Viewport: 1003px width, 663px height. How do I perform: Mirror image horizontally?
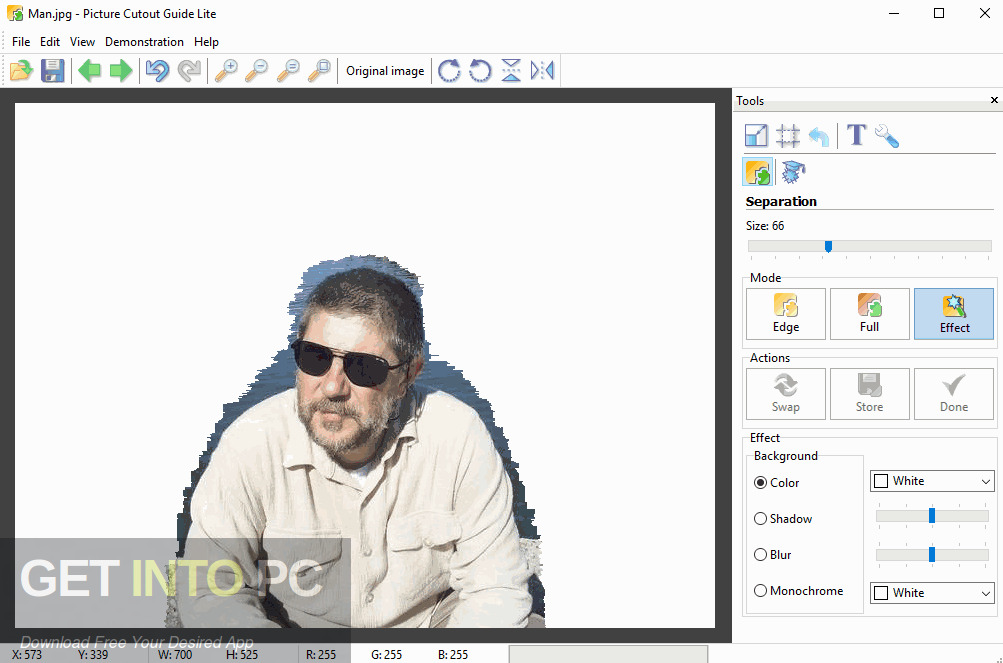tap(542, 70)
